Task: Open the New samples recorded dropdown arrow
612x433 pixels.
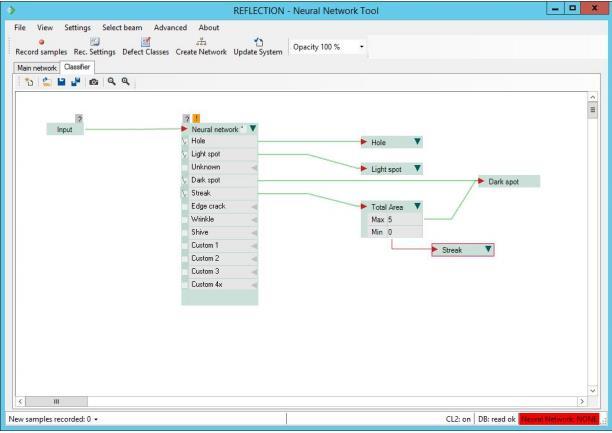Action: coord(96,420)
